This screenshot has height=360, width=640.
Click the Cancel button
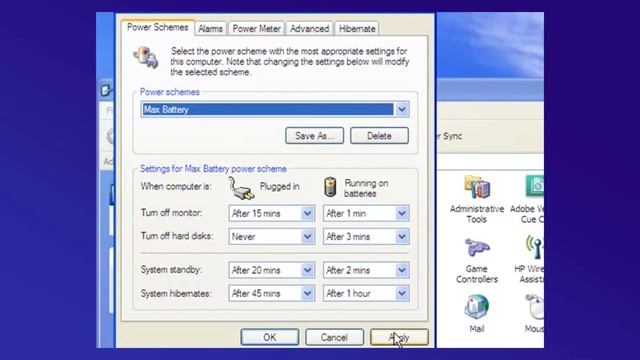[x=334, y=337]
